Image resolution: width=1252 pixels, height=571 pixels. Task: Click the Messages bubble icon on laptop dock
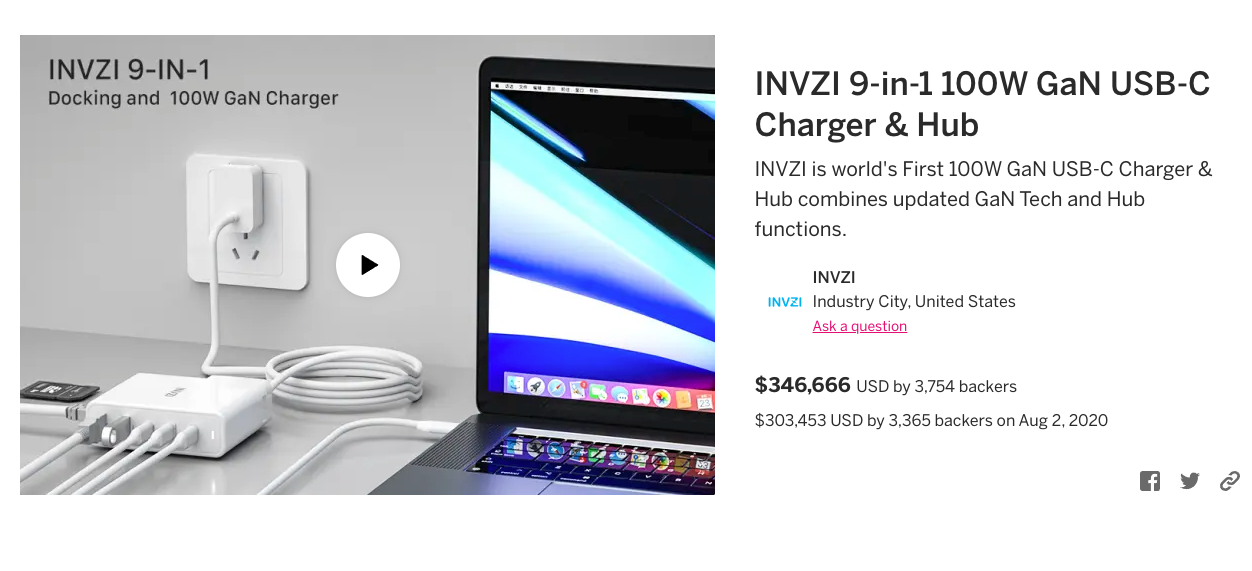click(x=620, y=394)
